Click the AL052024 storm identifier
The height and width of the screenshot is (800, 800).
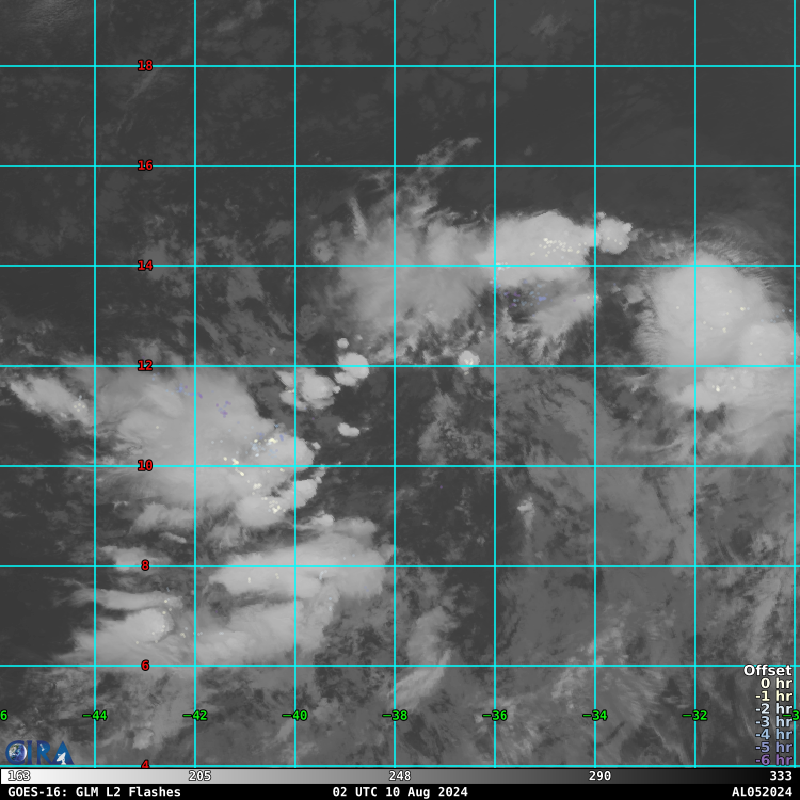(x=762, y=792)
